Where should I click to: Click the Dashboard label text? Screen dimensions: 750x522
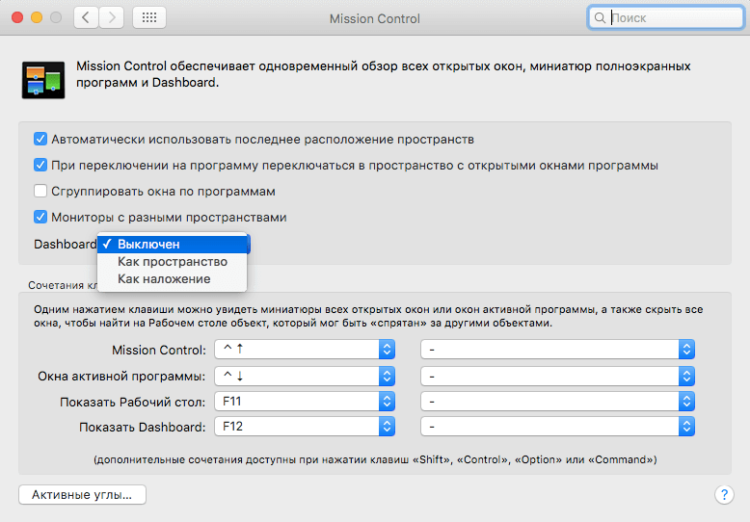pos(65,244)
